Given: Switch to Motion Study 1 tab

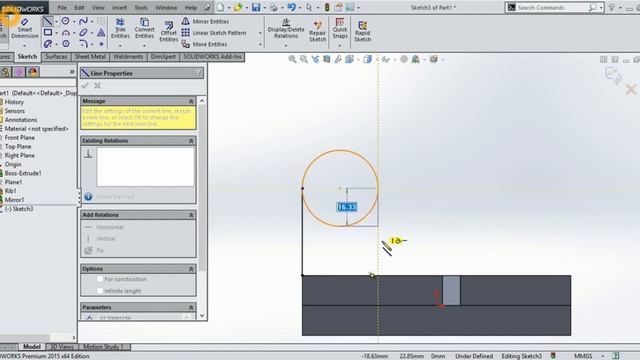Looking at the screenshot, I should 103,347.
